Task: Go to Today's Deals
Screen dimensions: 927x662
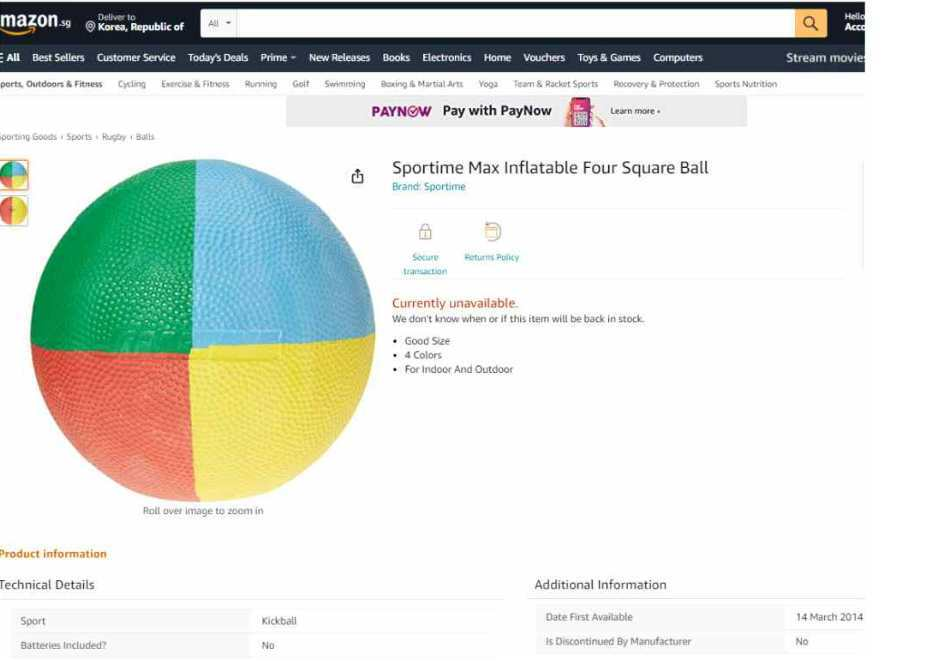Action: [x=218, y=58]
